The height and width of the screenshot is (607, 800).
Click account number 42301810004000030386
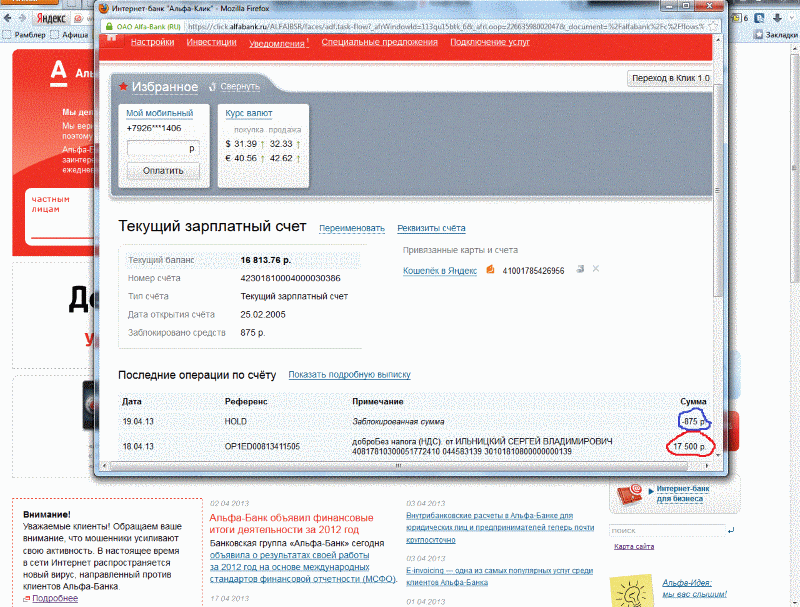coord(290,278)
